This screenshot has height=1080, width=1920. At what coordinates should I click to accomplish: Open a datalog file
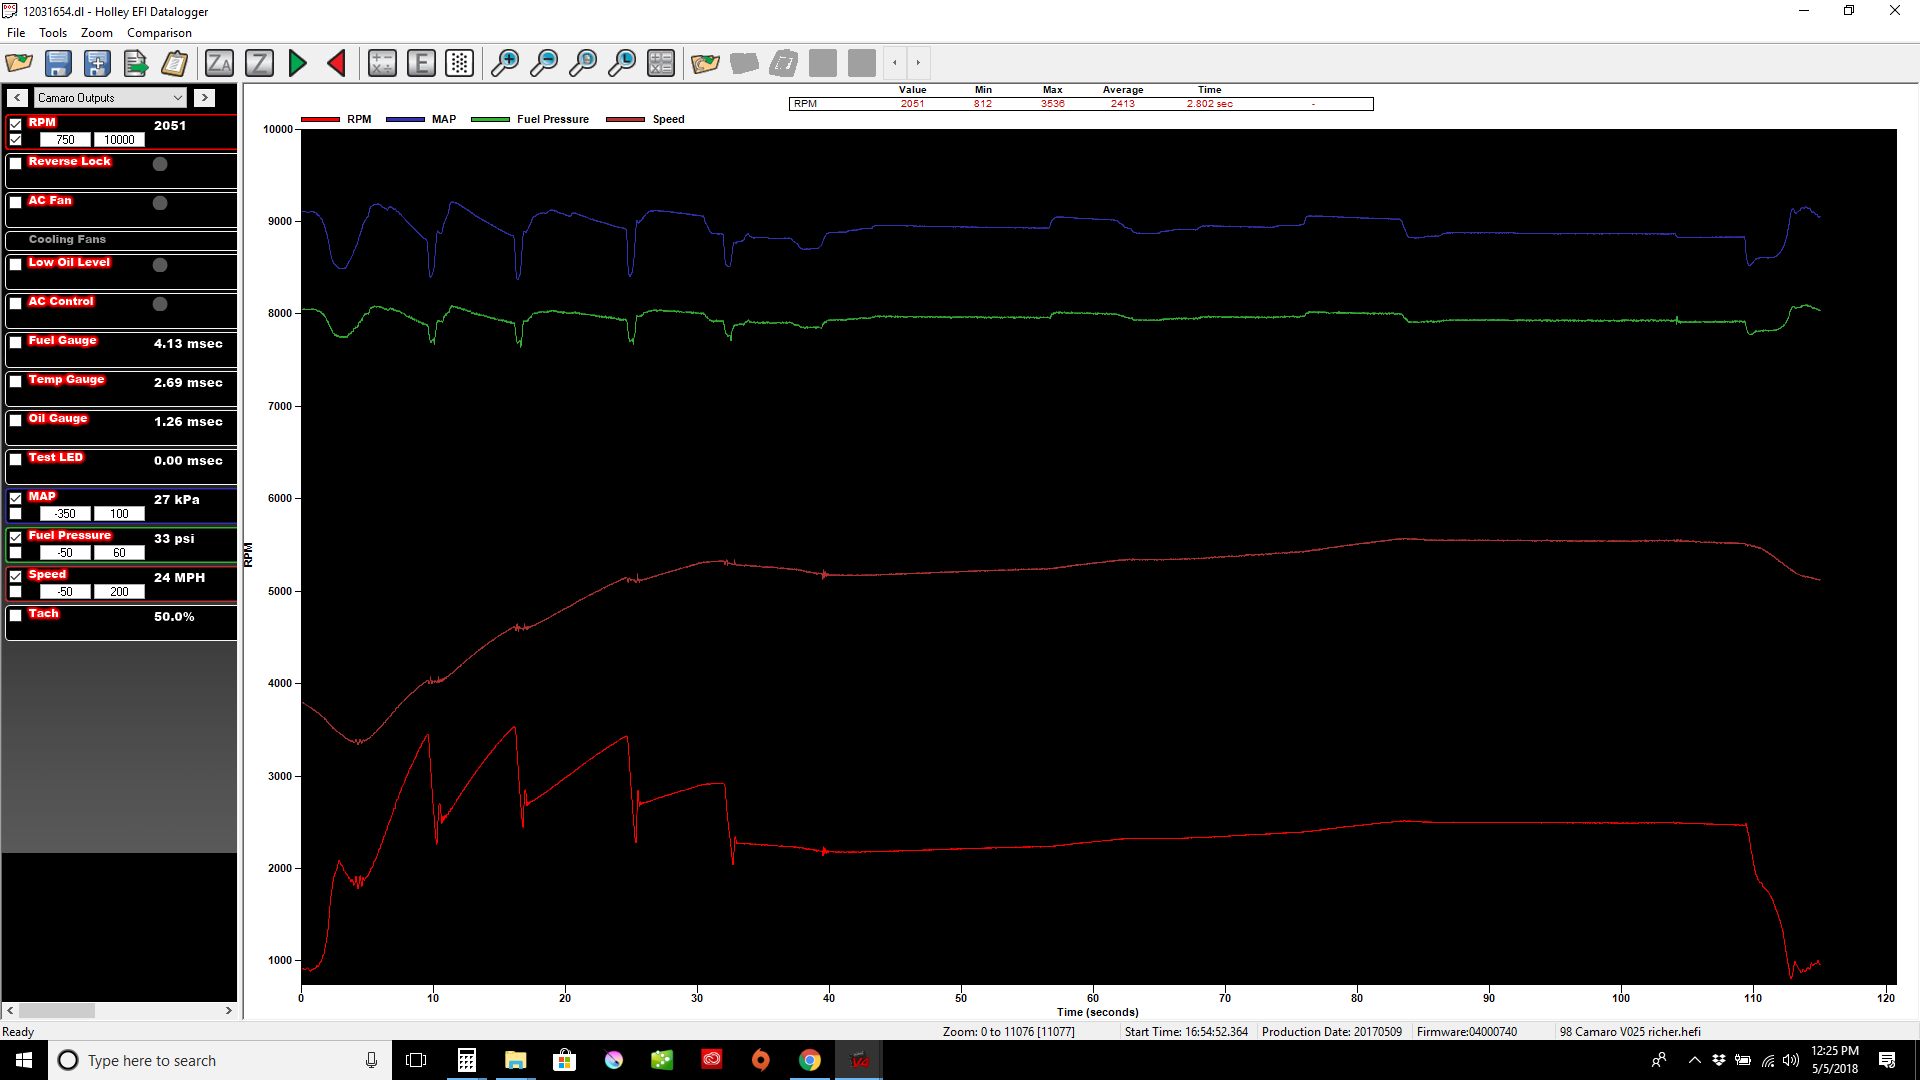pyautogui.click(x=19, y=63)
